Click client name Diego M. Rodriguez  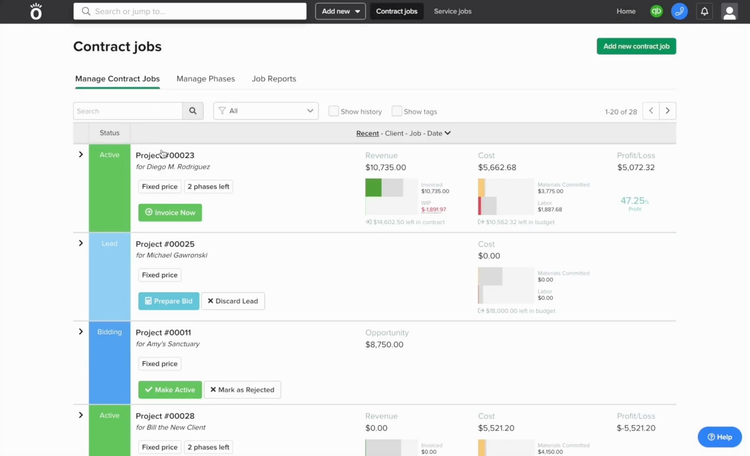point(178,167)
